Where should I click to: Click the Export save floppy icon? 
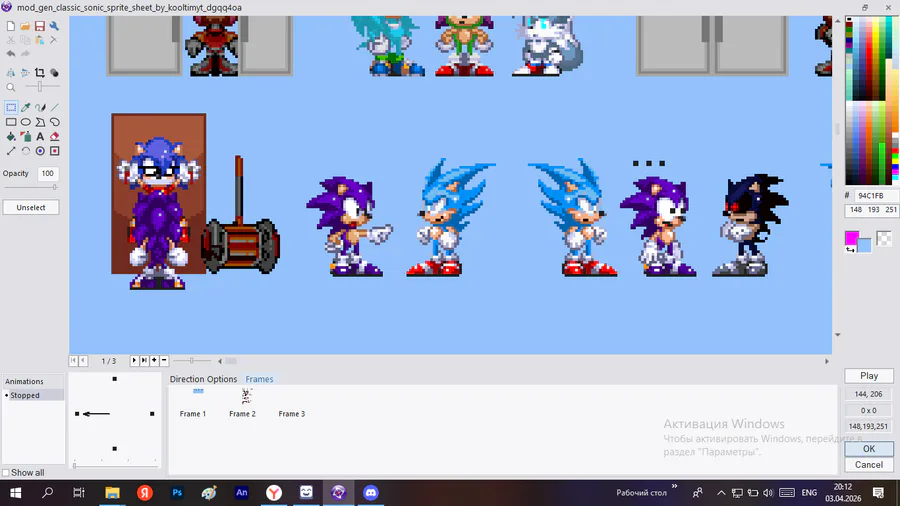(x=40, y=26)
